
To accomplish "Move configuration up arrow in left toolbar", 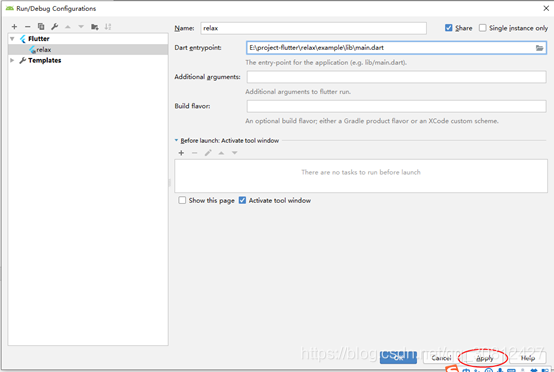I will 68,27.
